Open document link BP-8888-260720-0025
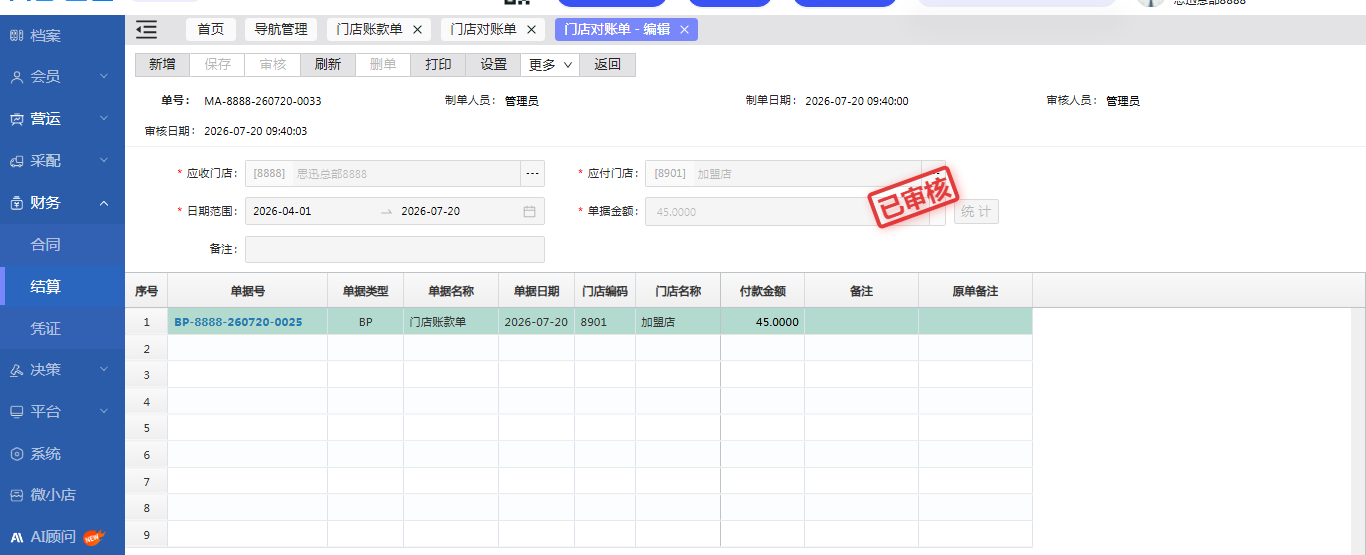Viewport: 1366px width, 555px height. pos(238,322)
